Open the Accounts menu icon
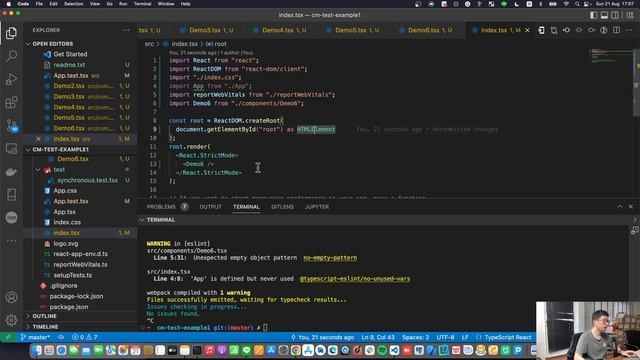Viewport: 640px width, 360px height. click(11, 297)
